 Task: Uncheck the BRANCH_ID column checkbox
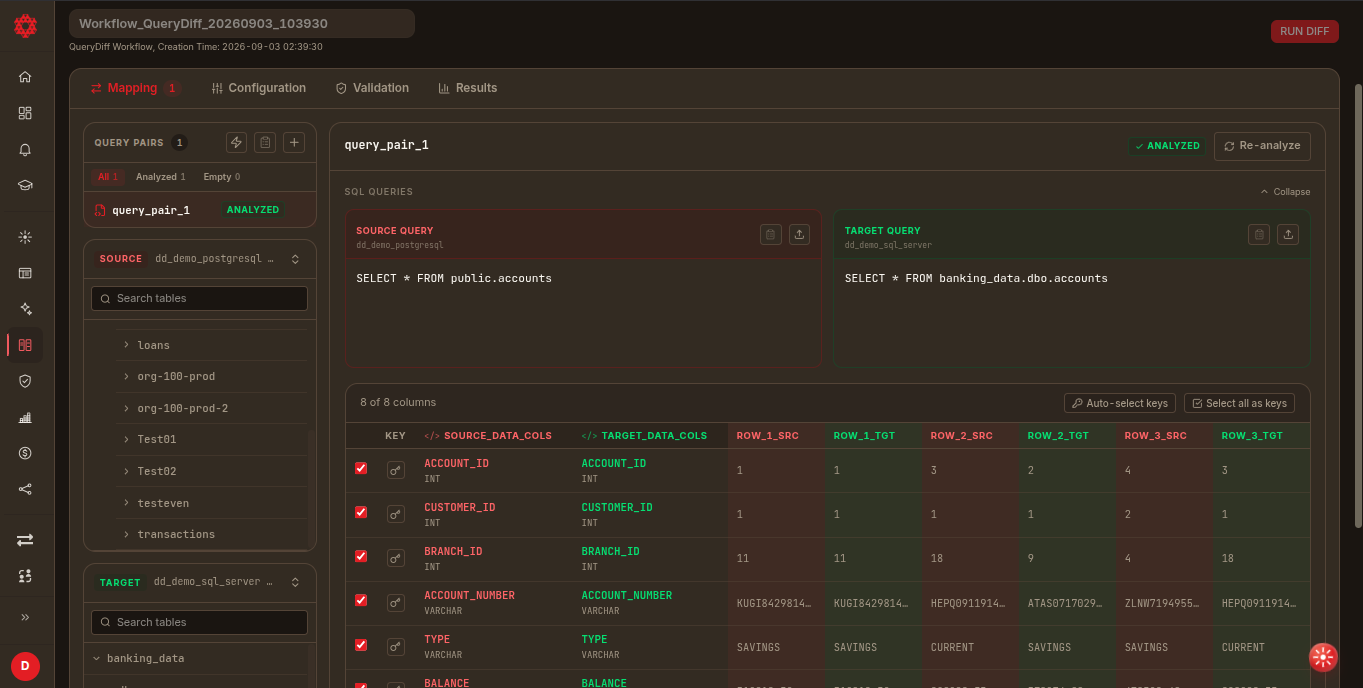tap(361, 556)
